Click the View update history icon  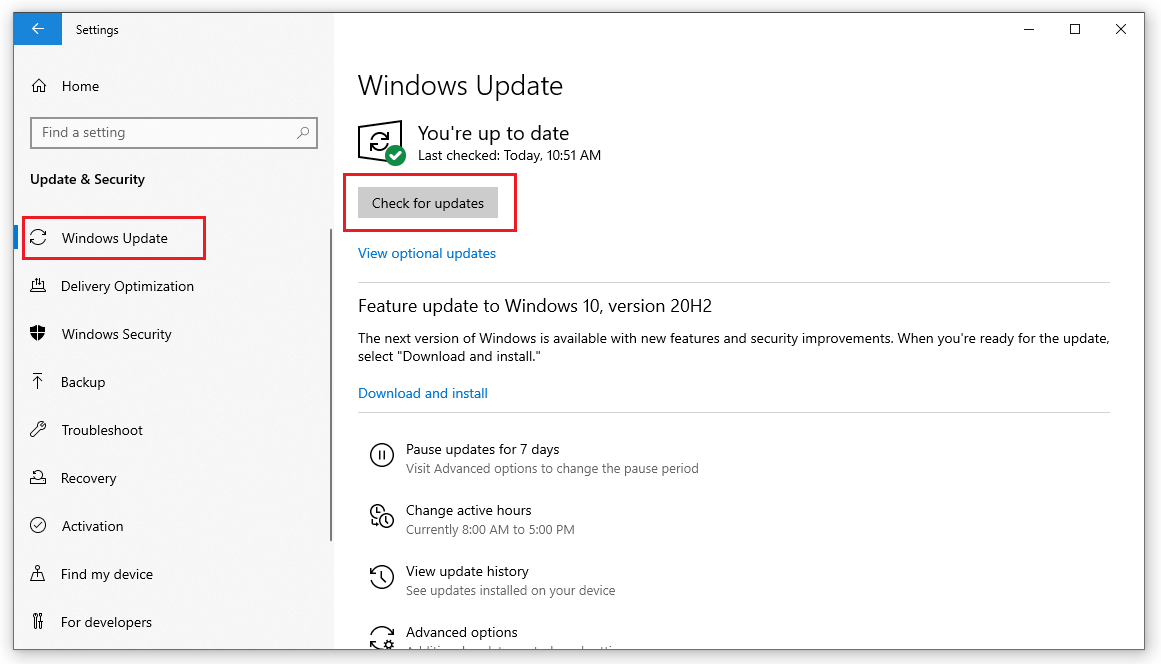click(382, 577)
